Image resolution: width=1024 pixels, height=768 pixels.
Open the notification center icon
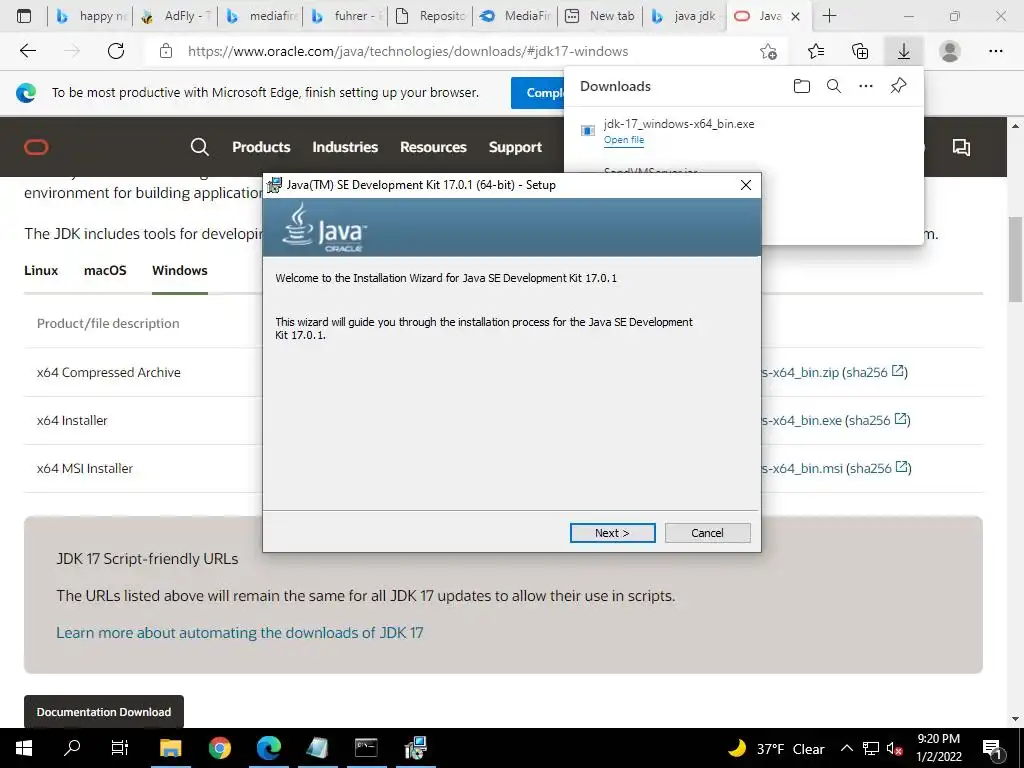coord(993,748)
